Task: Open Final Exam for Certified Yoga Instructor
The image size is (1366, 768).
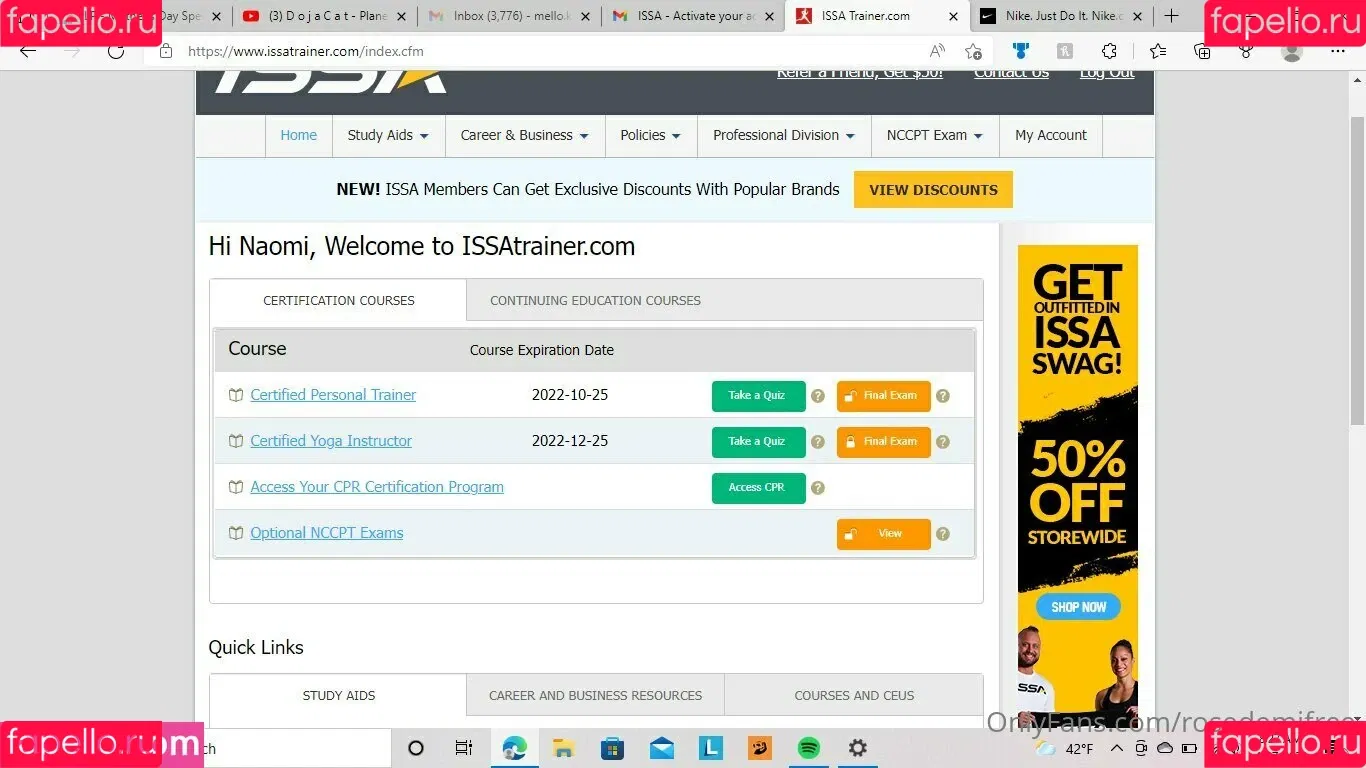Action: pyautogui.click(x=884, y=442)
